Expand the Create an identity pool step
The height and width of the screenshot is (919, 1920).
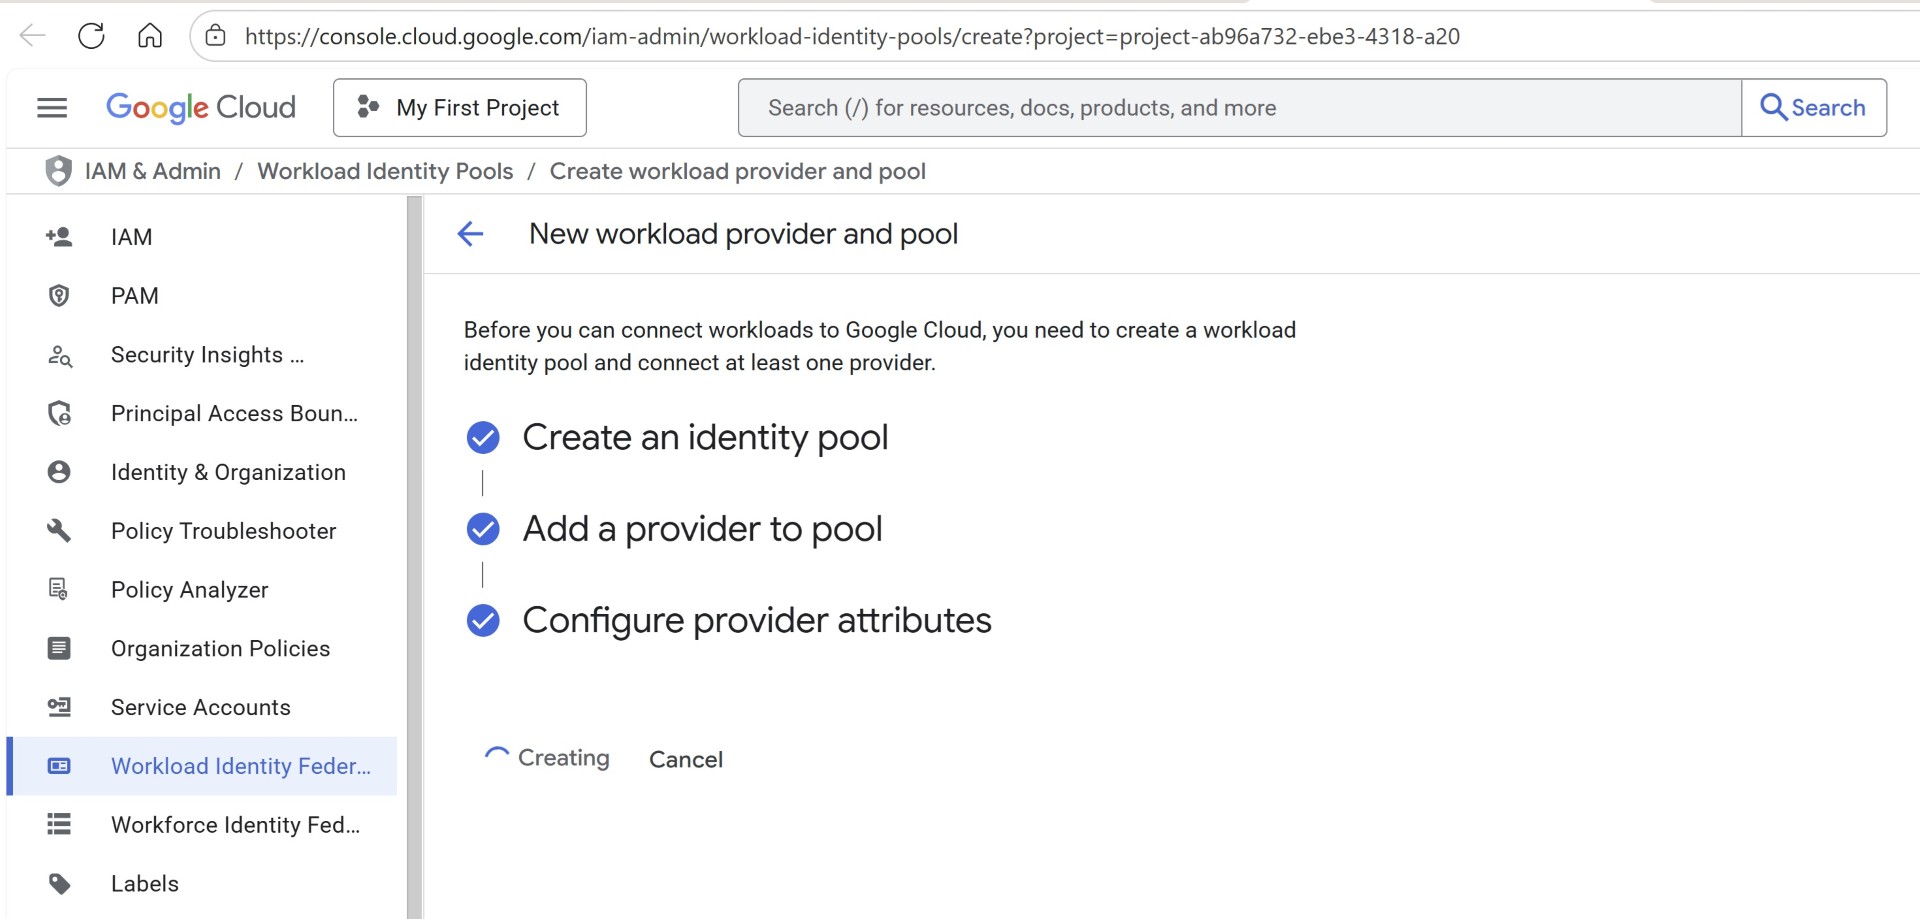coord(705,438)
